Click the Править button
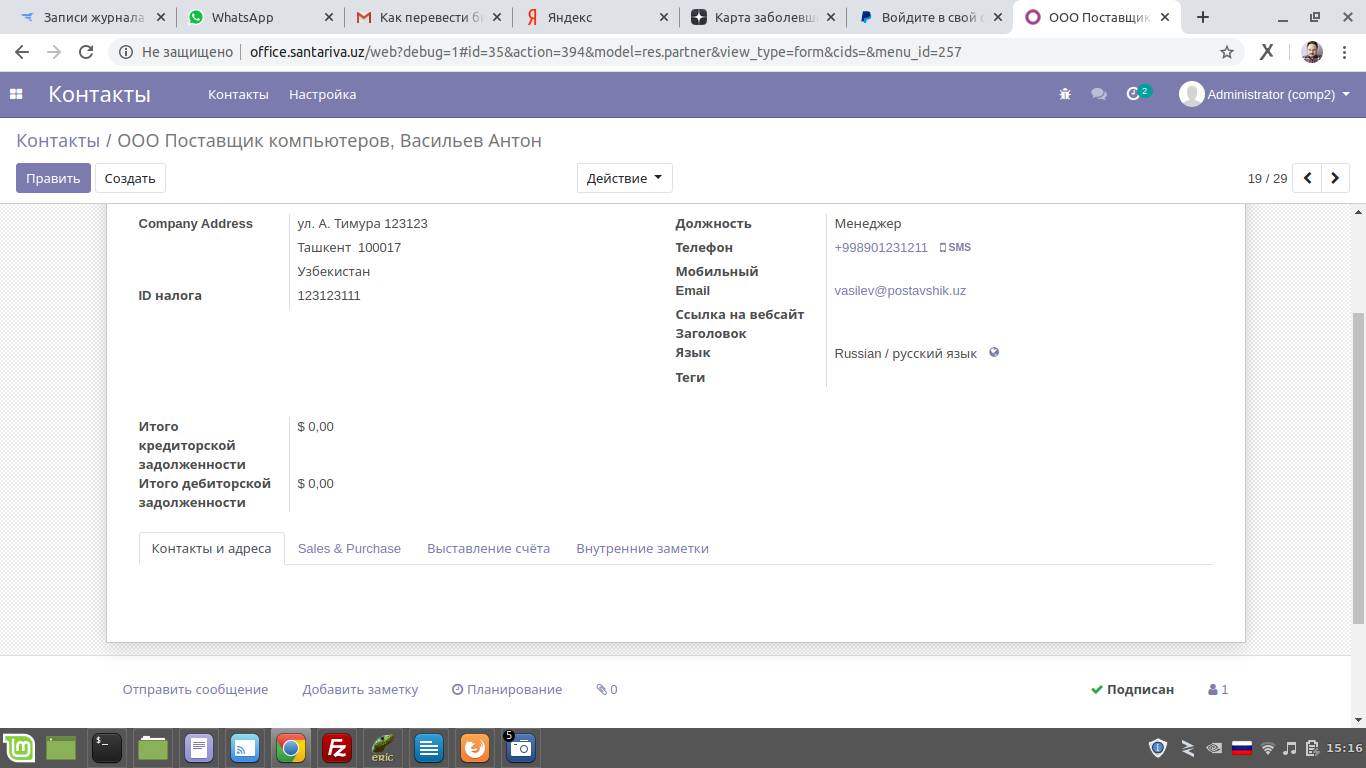1366x768 pixels. coord(53,178)
